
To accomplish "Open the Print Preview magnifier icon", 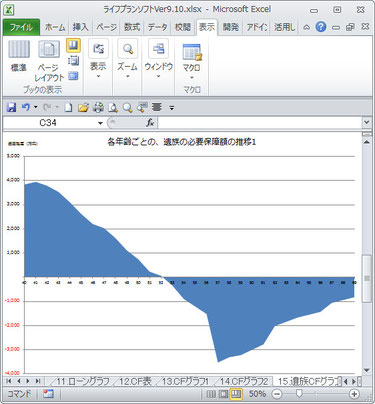I will click(x=113, y=107).
